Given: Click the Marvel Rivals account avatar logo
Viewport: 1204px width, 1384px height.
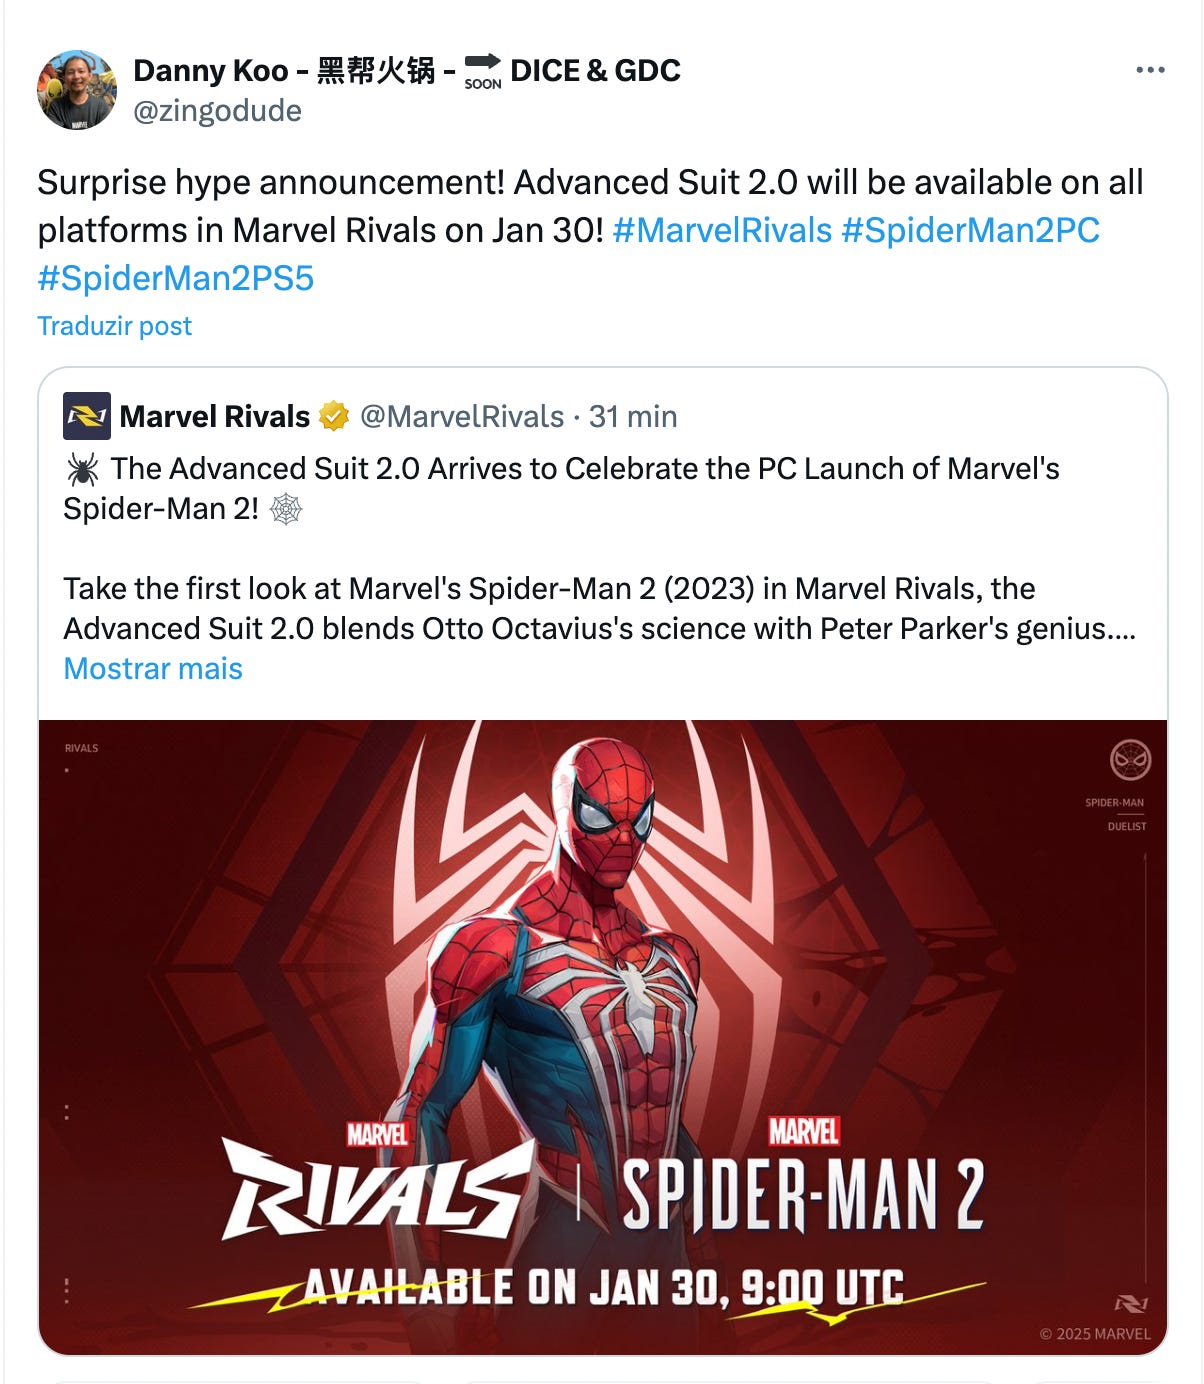Looking at the screenshot, I should coord(87,416).
